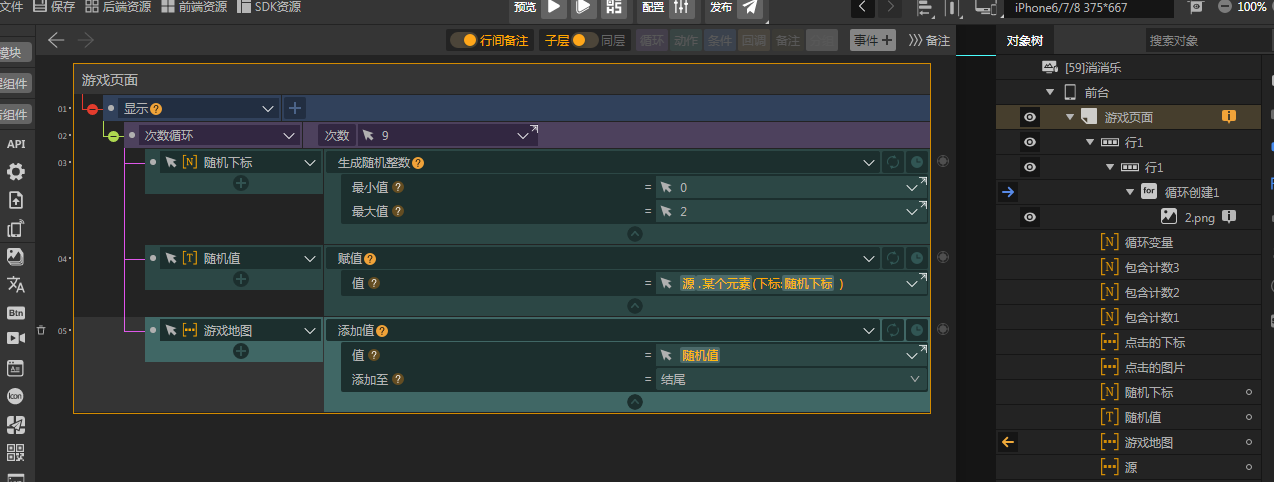Click the back arrow in editor panel
The image size is (1274, 482).
click(x=56, y=40)
